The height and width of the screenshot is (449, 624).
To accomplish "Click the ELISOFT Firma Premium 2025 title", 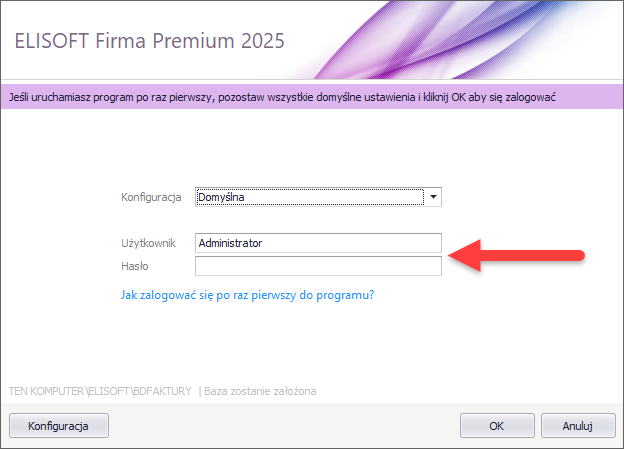I will (x=149, y=41).
